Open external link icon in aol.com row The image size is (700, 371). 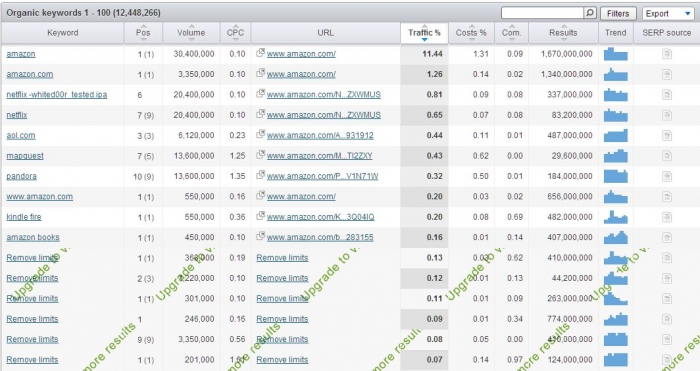click(x=260, y=135)
